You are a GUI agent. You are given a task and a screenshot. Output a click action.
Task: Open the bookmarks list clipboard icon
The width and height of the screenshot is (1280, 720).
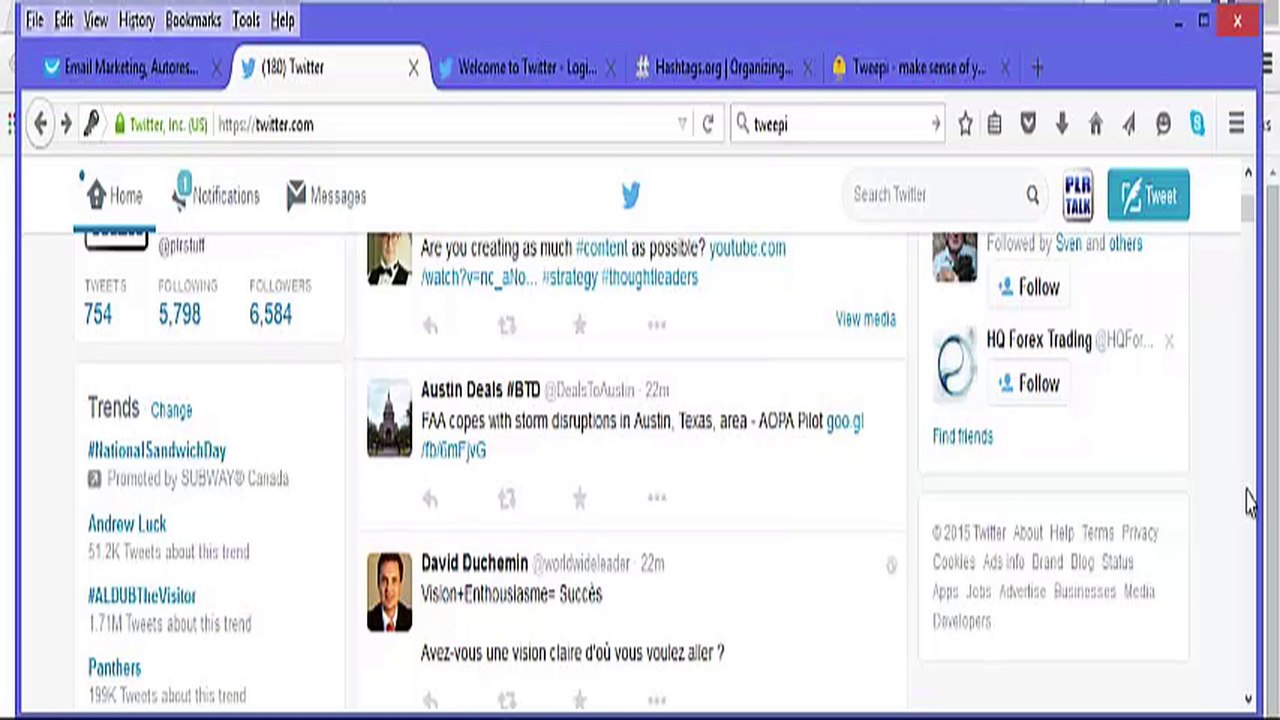[995, 124]
